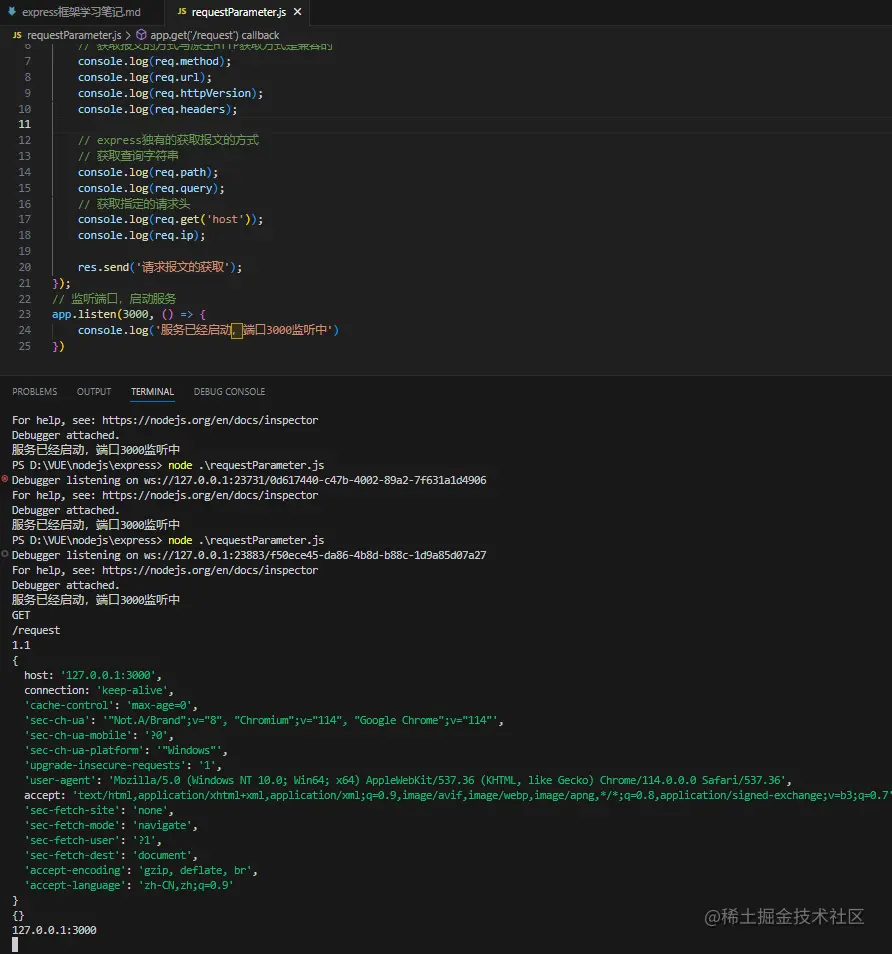This screenshot has width=892, height=954.
Task: Click the markdown file icon on first tab
Action: point(12,12)
